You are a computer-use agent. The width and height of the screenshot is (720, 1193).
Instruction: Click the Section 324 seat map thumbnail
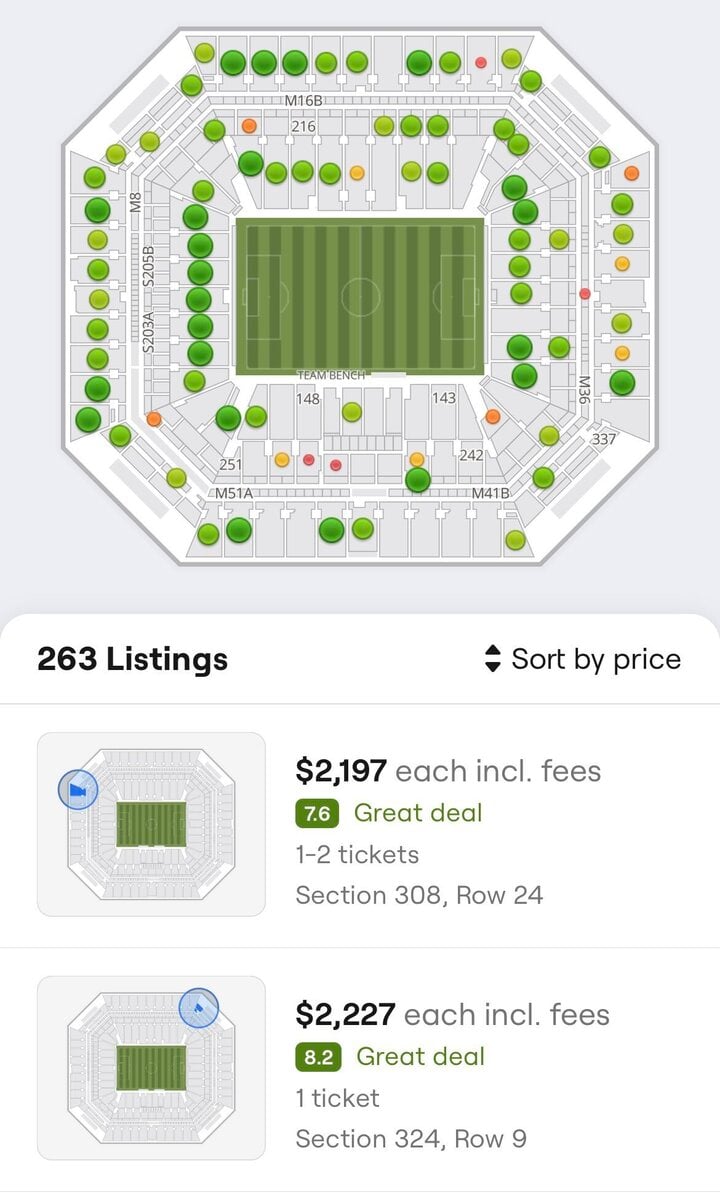pyautogui.click(x=151, y=1067)
